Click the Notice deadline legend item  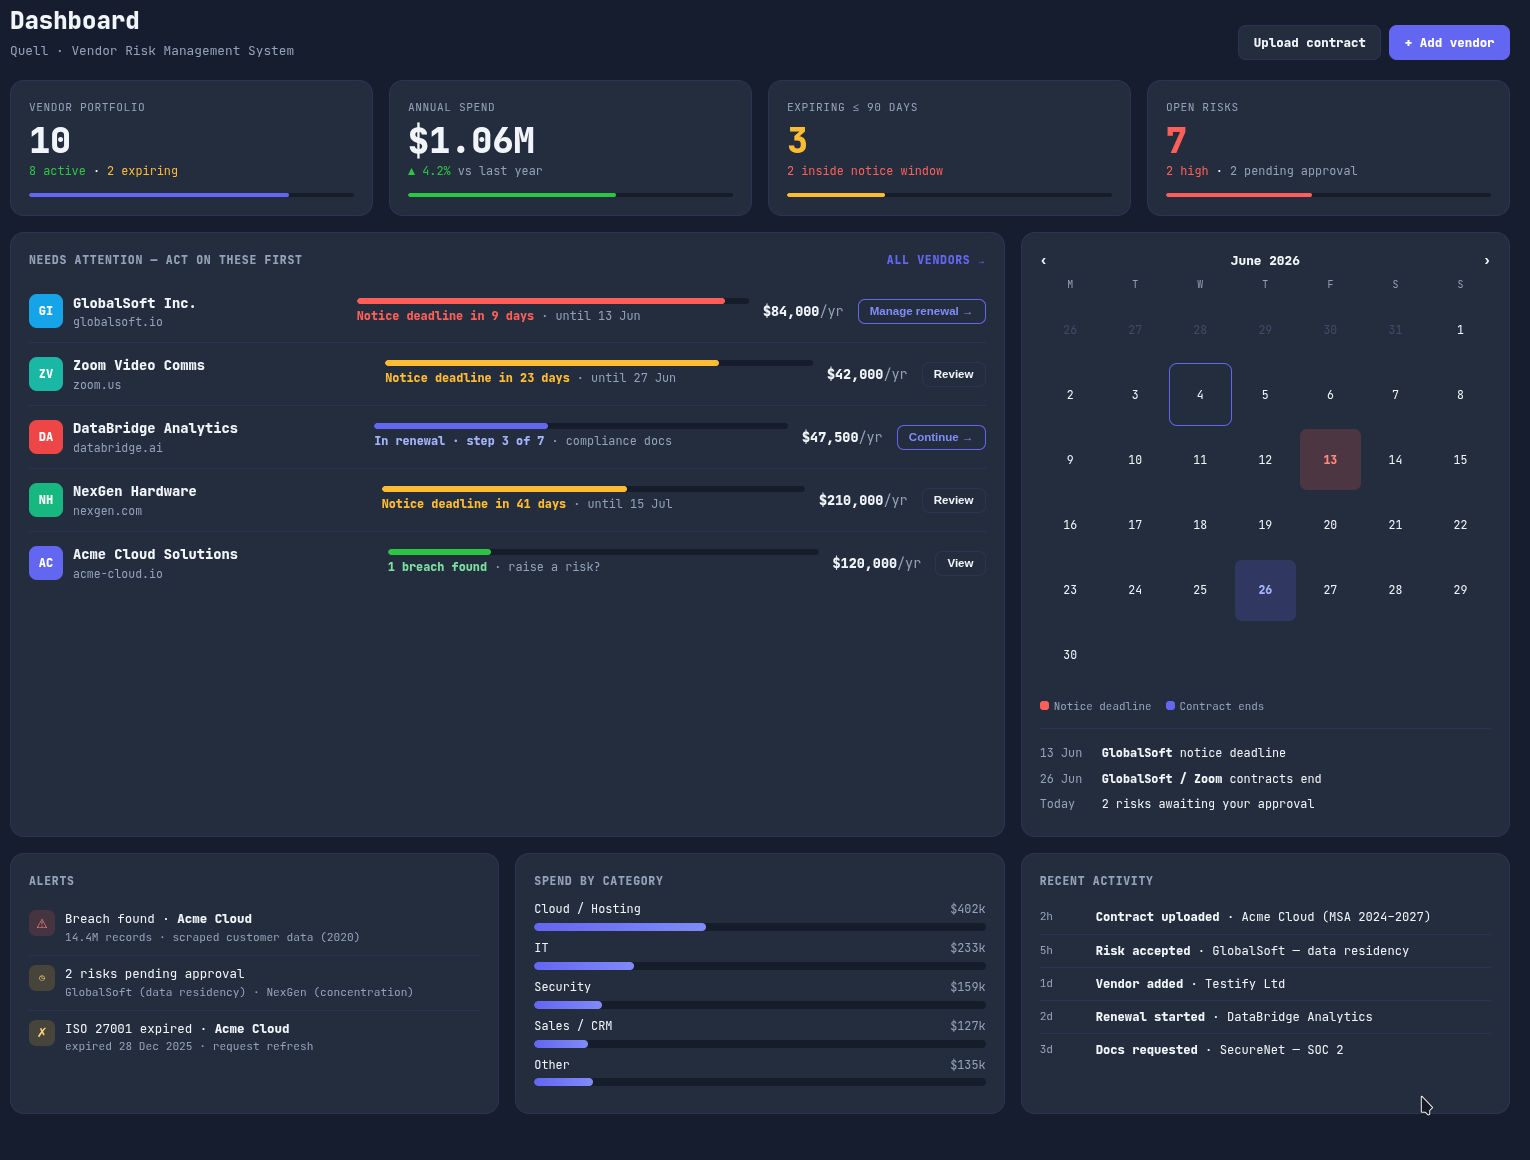(x=1095, y=706)
